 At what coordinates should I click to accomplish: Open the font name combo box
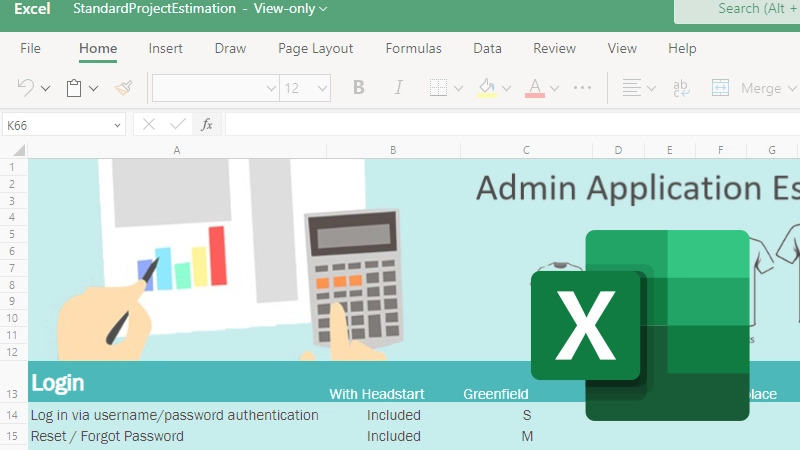215,88
